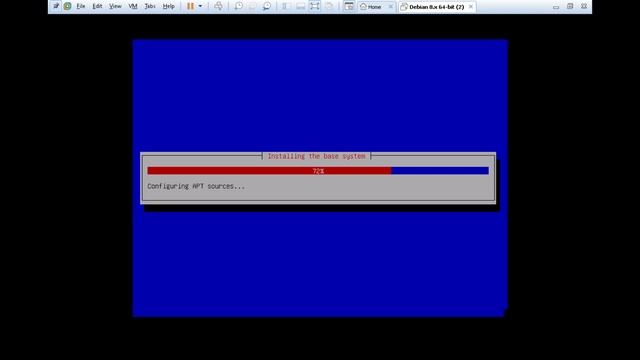Screen dimensions: 640x360
Task: Click the green round icon beside File
Action: (67, 6)
